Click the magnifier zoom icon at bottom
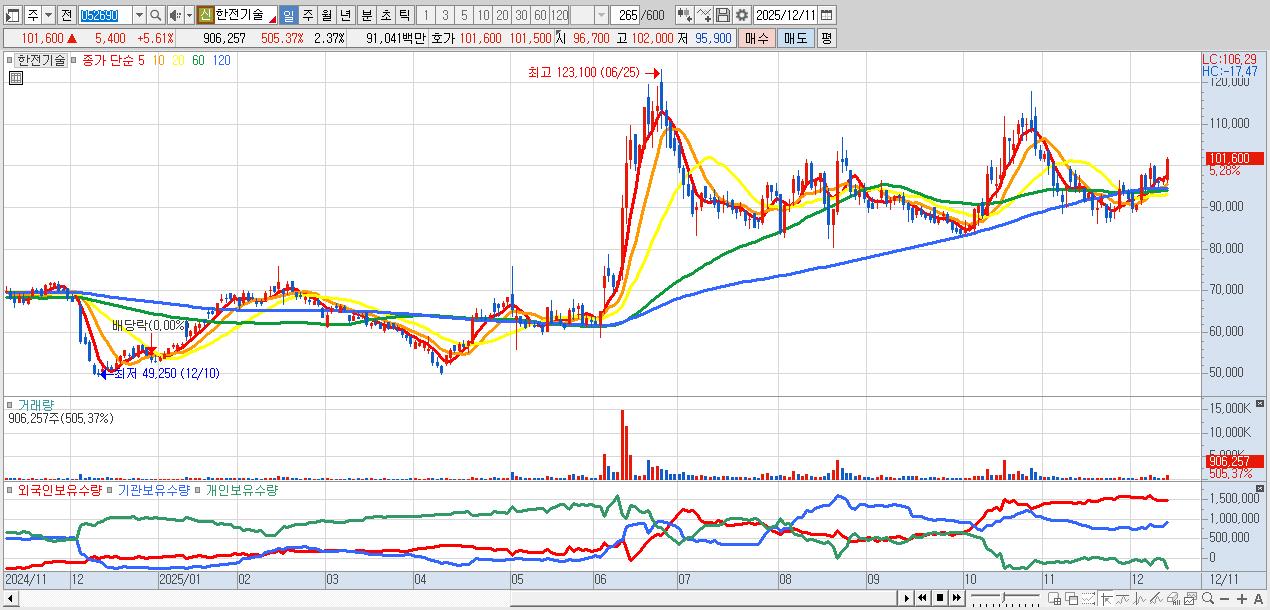 (1207, 598)
